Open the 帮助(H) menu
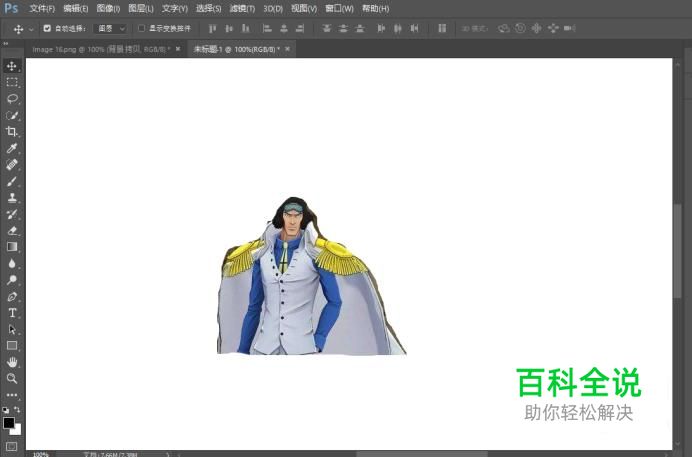692x457 pixels. [376, 8]
